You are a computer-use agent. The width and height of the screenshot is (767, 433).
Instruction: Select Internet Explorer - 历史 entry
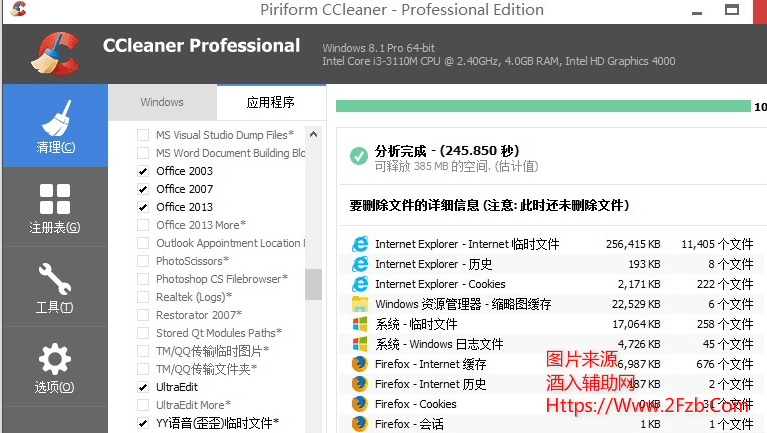pyautogui.click(x=553, y=264)
